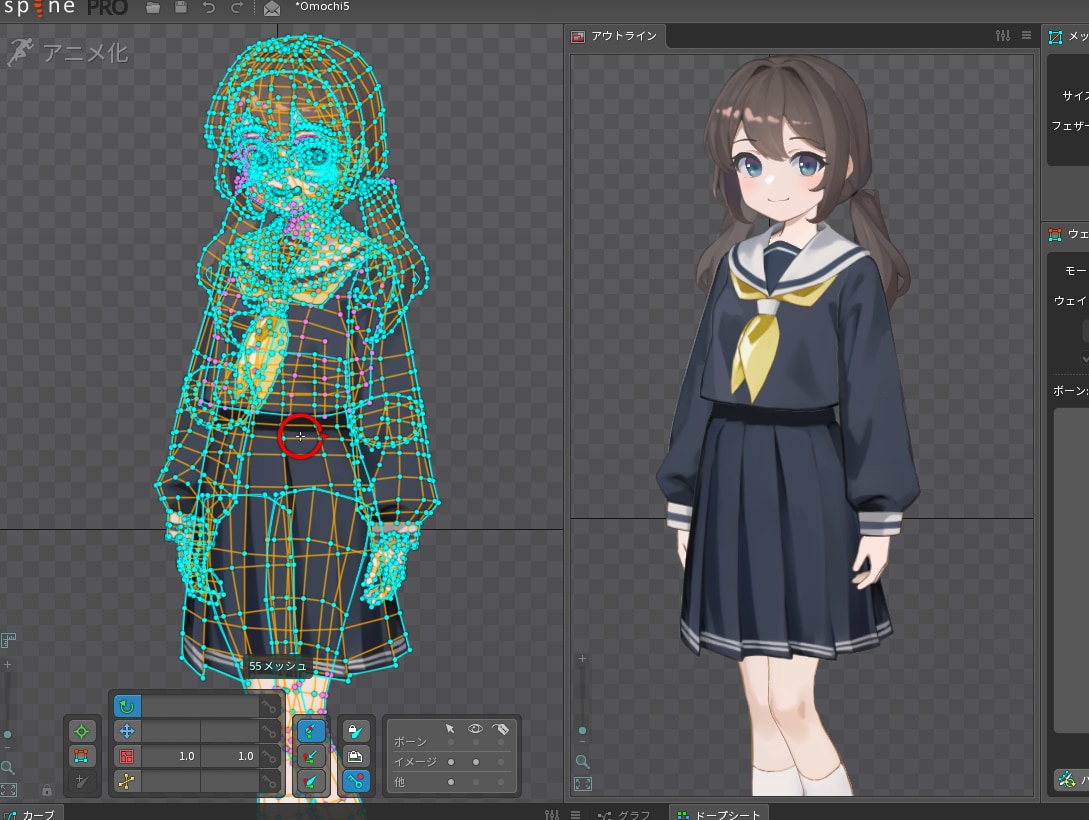The width and height of the screenshot is (1089, 820).
Task: Click the arrow select column header icon
Action: 450,728
